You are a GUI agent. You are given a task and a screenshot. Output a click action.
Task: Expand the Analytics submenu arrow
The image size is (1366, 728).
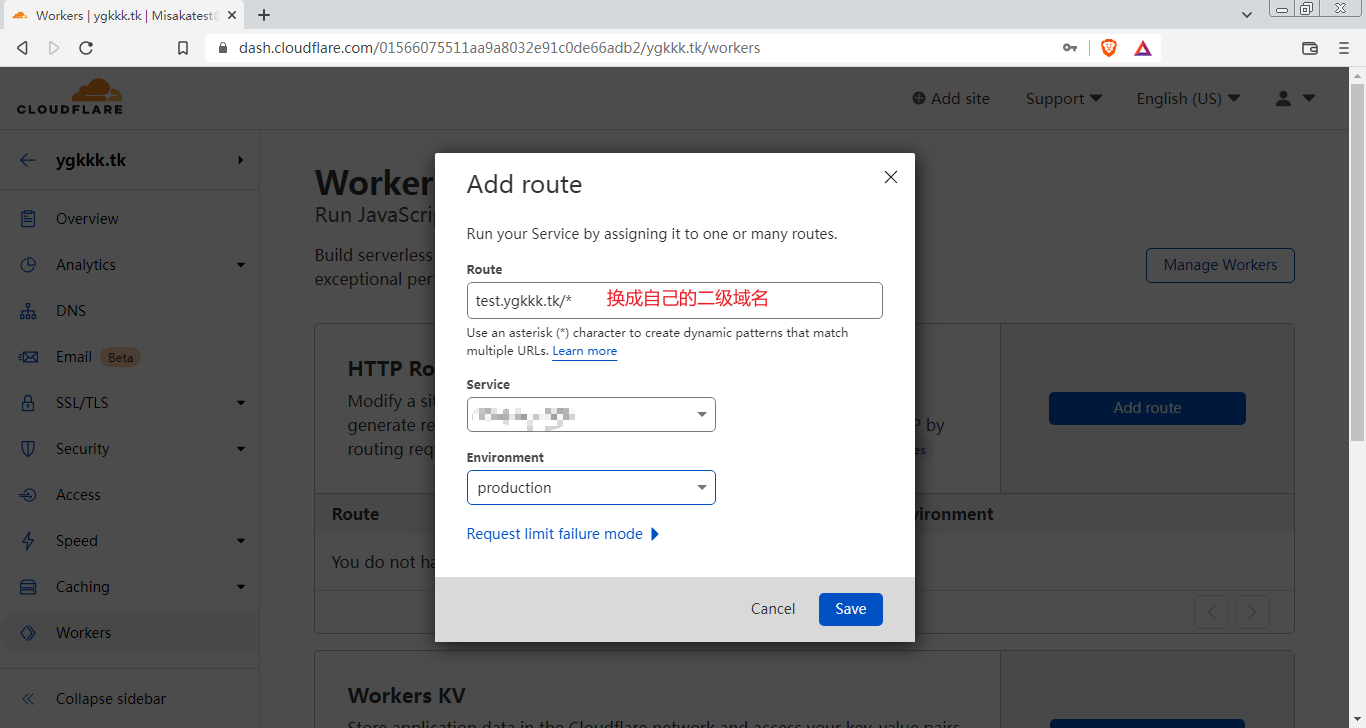241,265
